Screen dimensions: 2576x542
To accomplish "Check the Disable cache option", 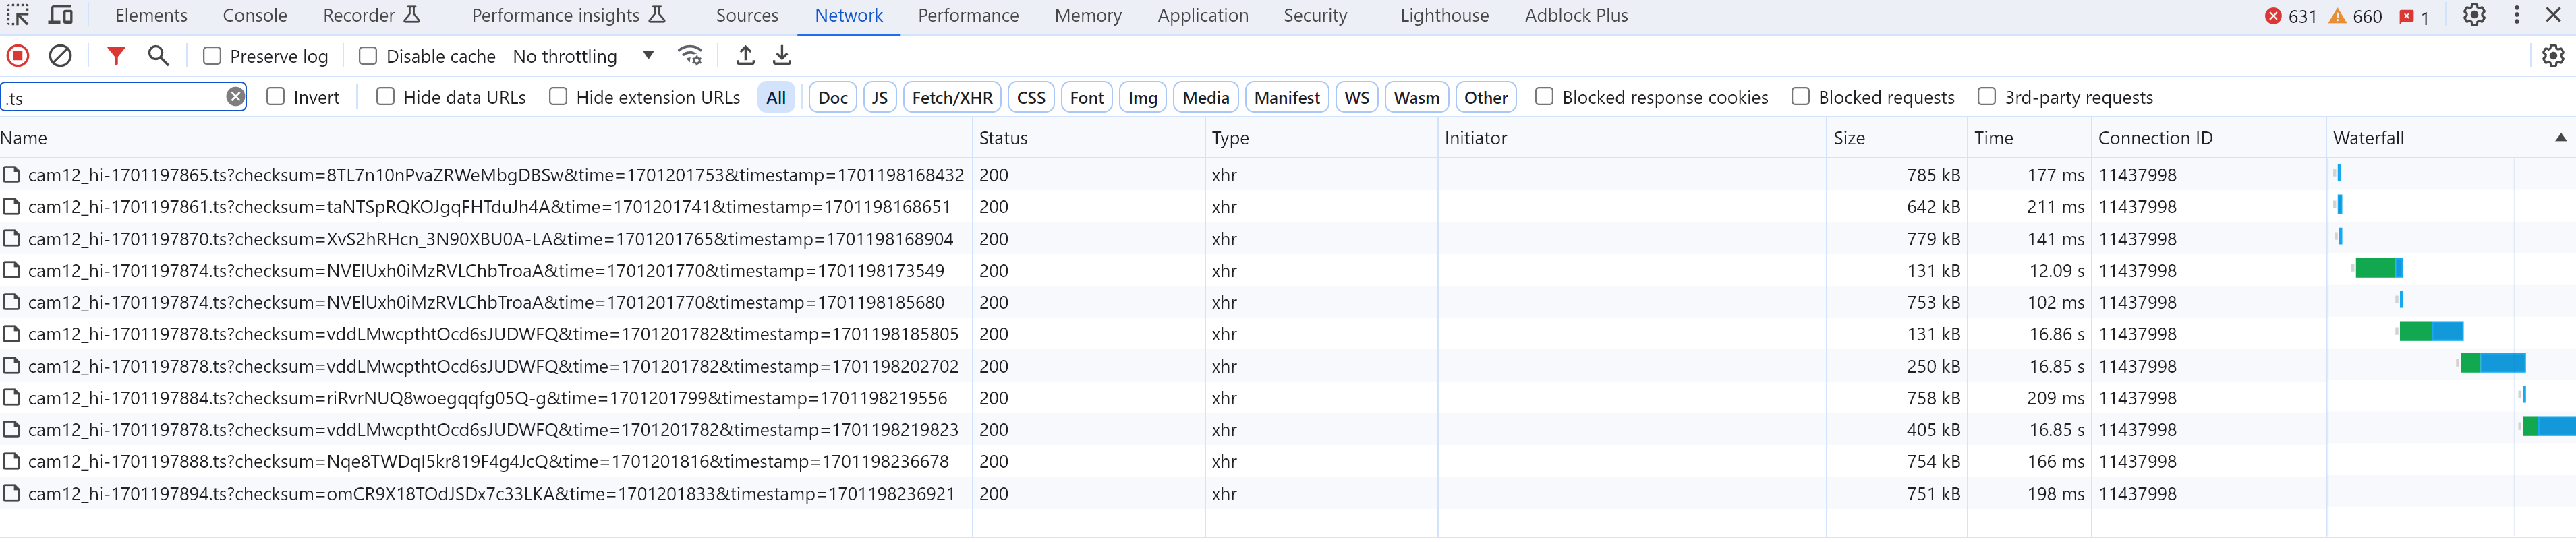I will [x=368, y=56].
